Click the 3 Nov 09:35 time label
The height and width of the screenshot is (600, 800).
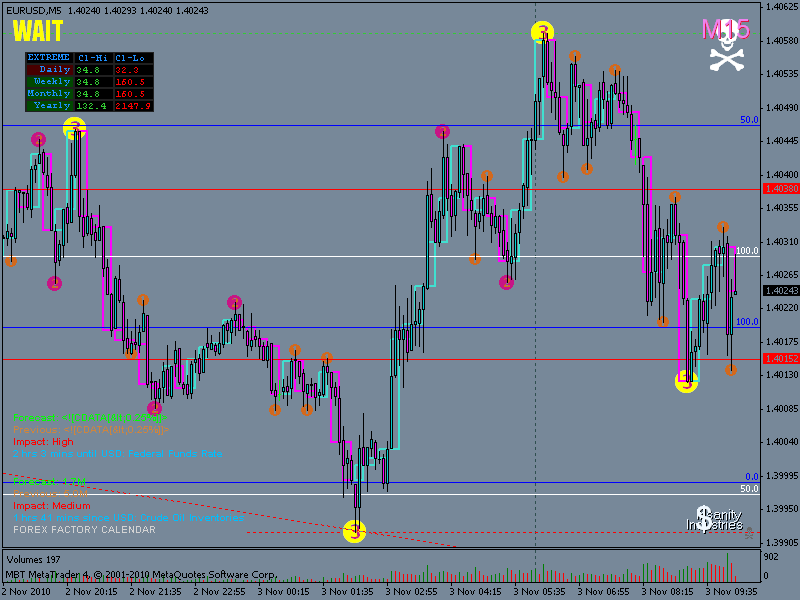732,591
